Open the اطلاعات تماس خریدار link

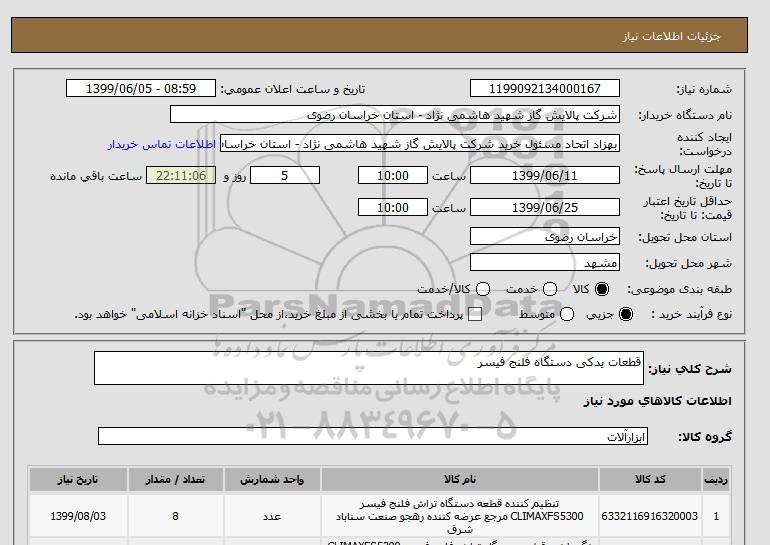(x=162, y=145)
